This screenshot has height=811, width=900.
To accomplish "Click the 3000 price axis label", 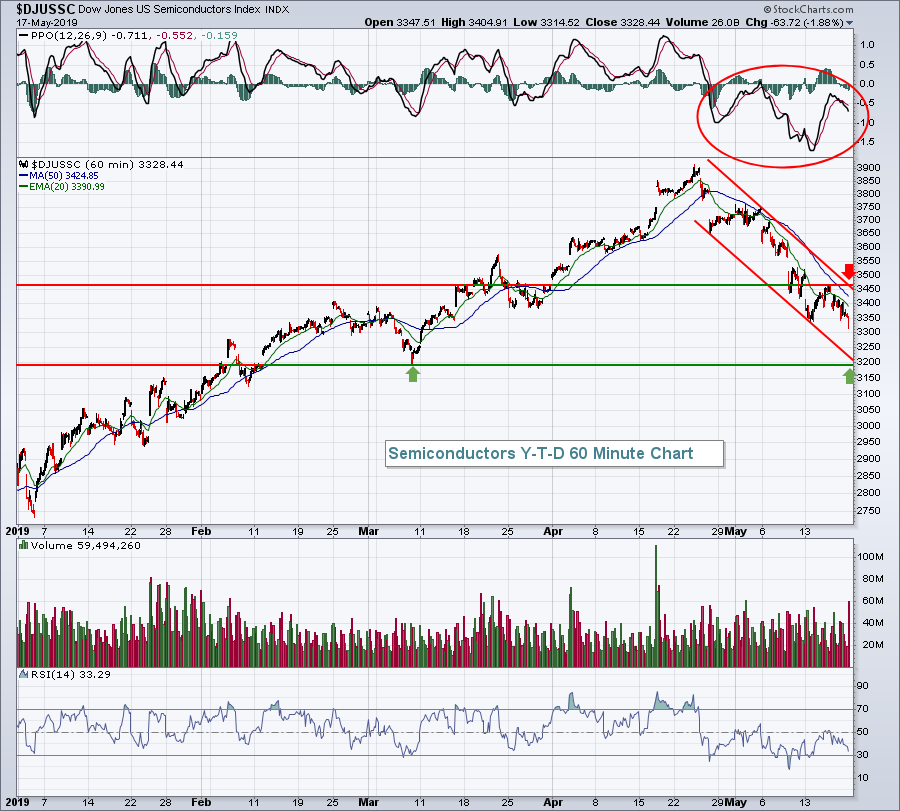I will [x=868, y=425].
